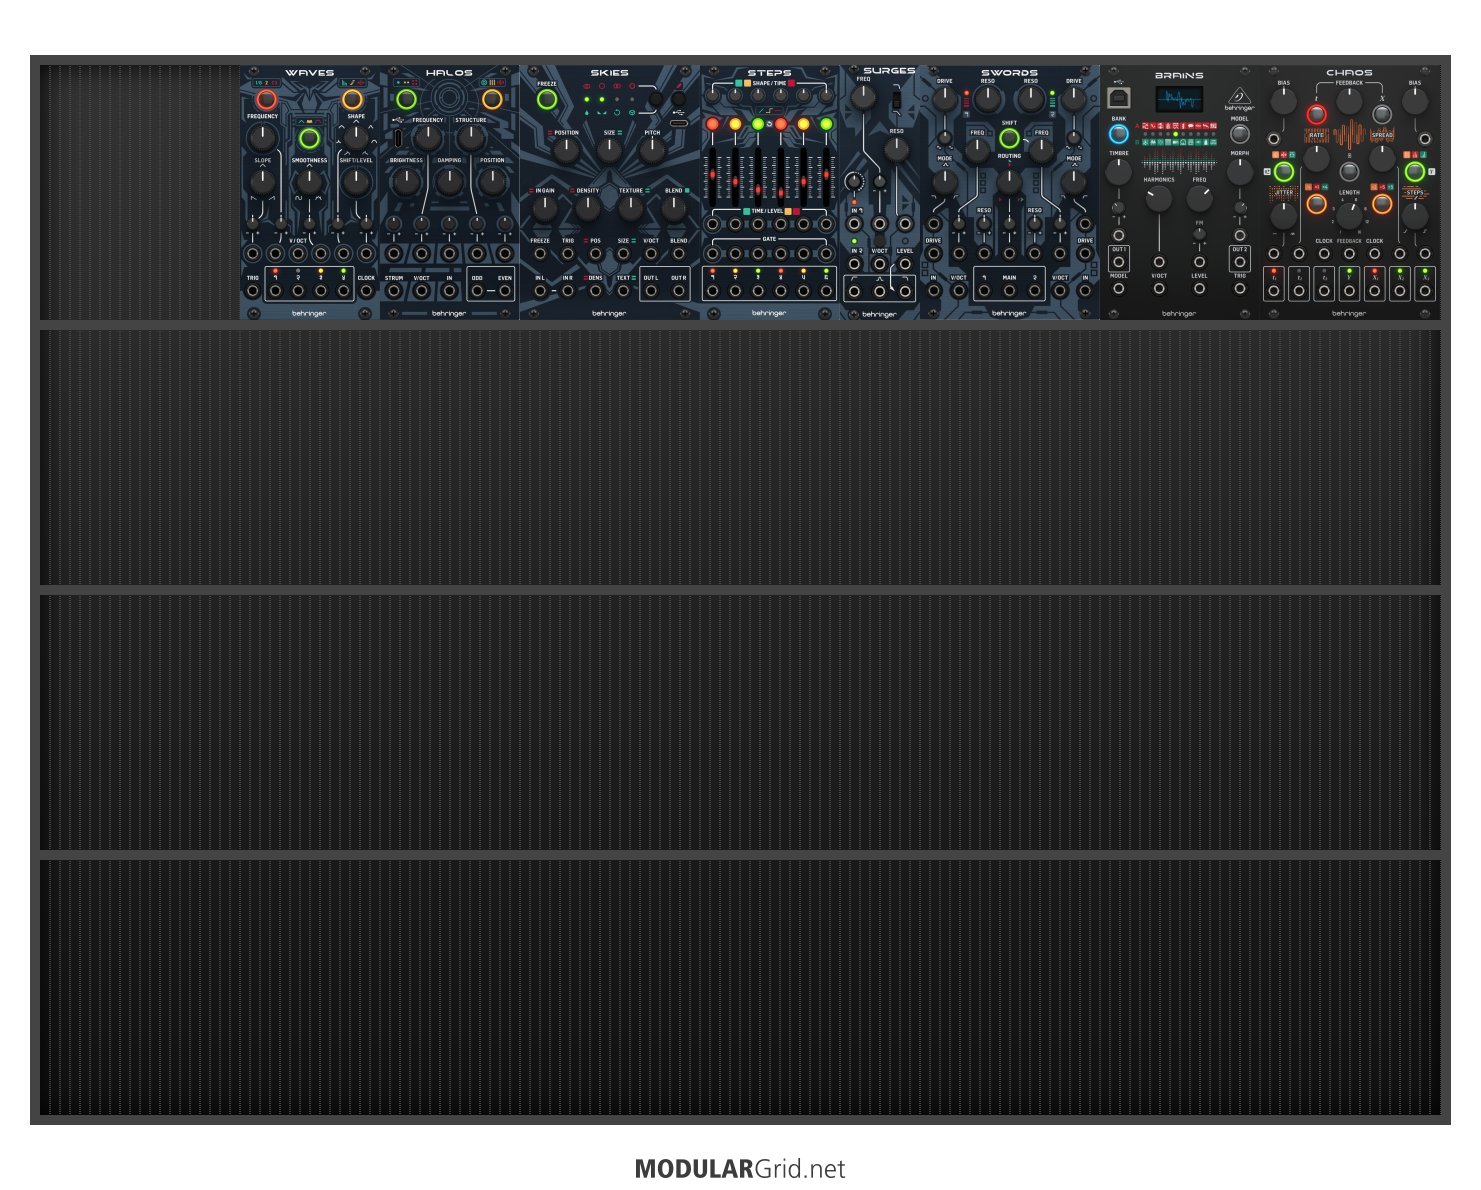
Task: Click the Halos USB-C port
Action: pos(398,137)
